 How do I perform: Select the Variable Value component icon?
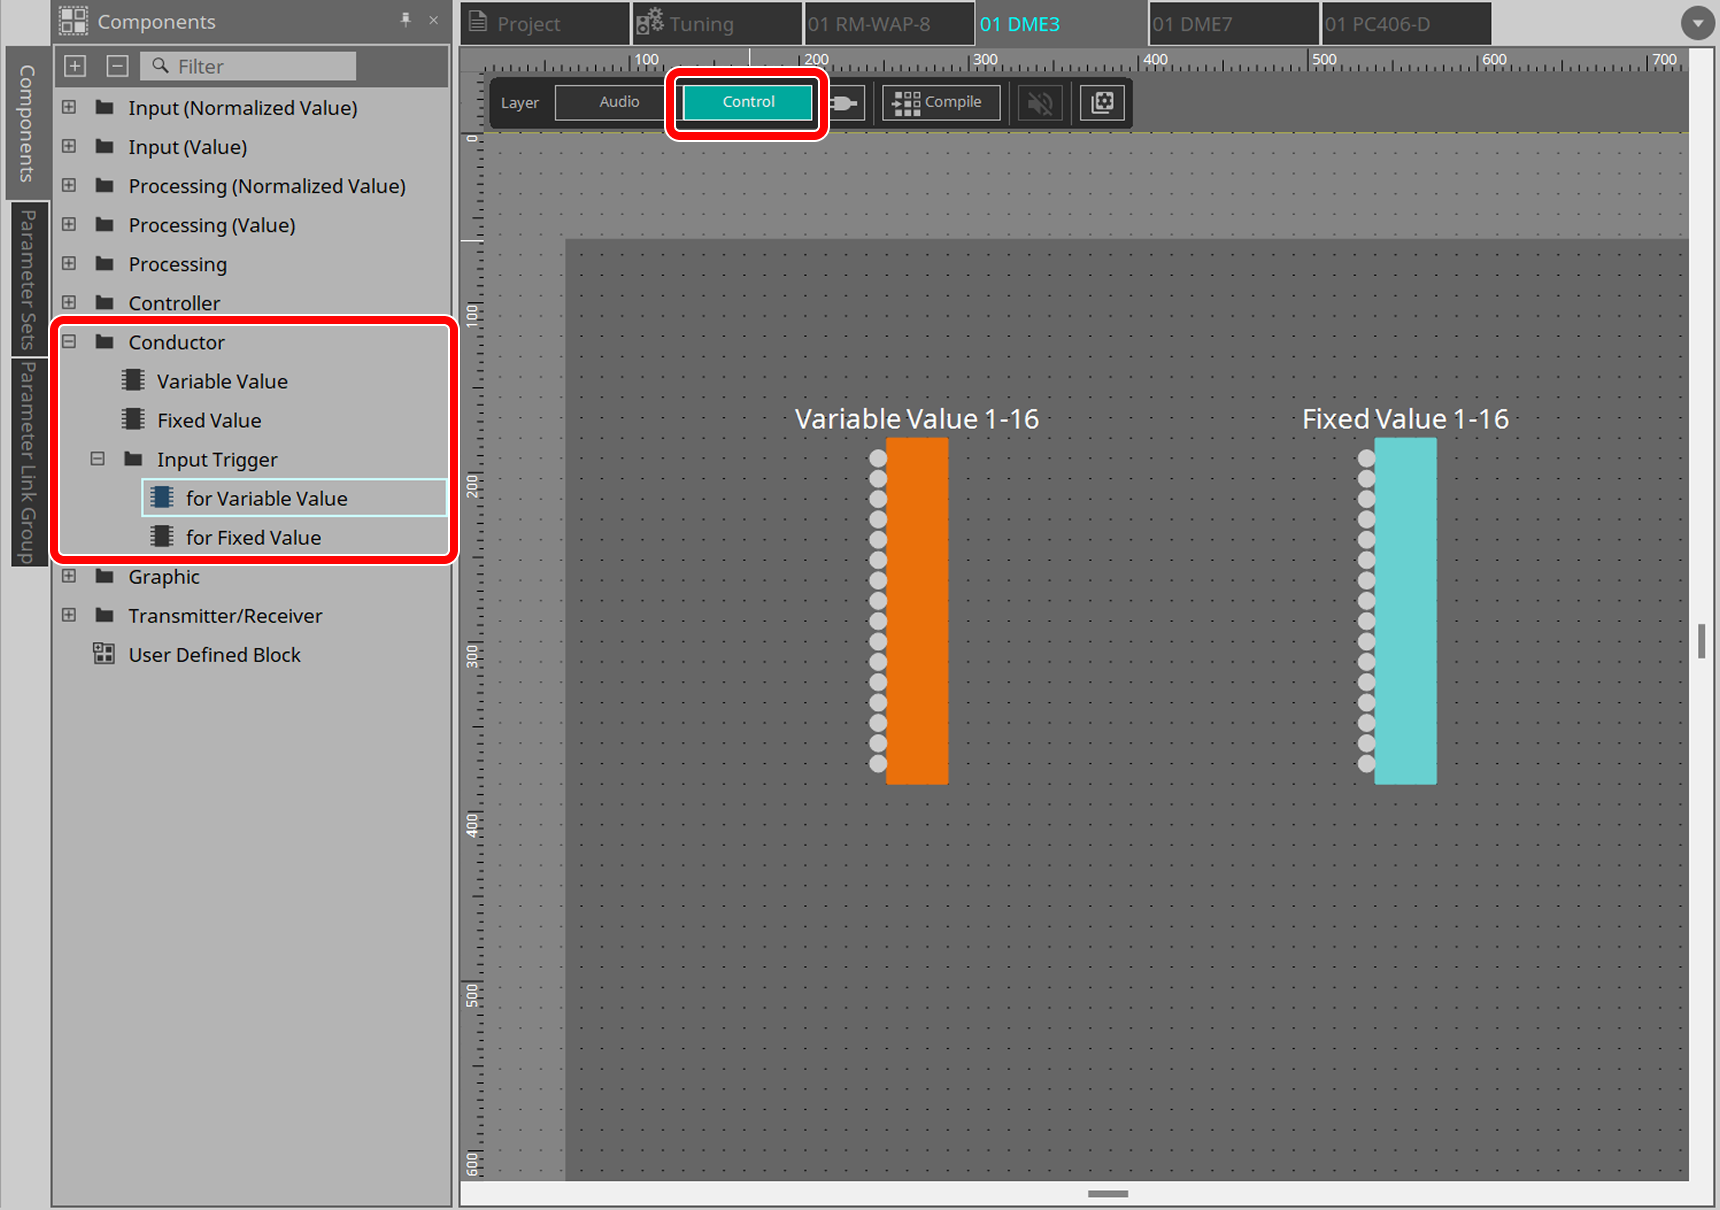(x=132, y=380)
